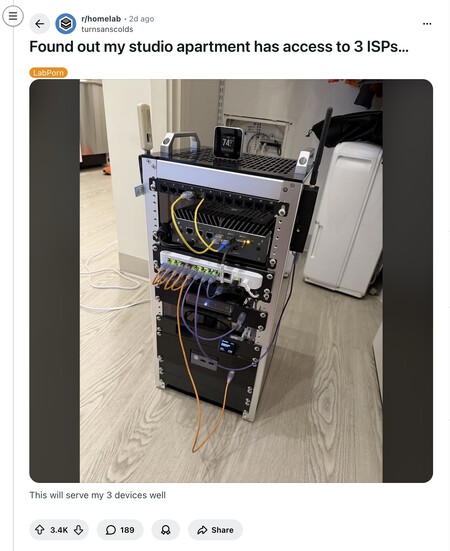Click the speech bubble comment icon

coord(111,530)
